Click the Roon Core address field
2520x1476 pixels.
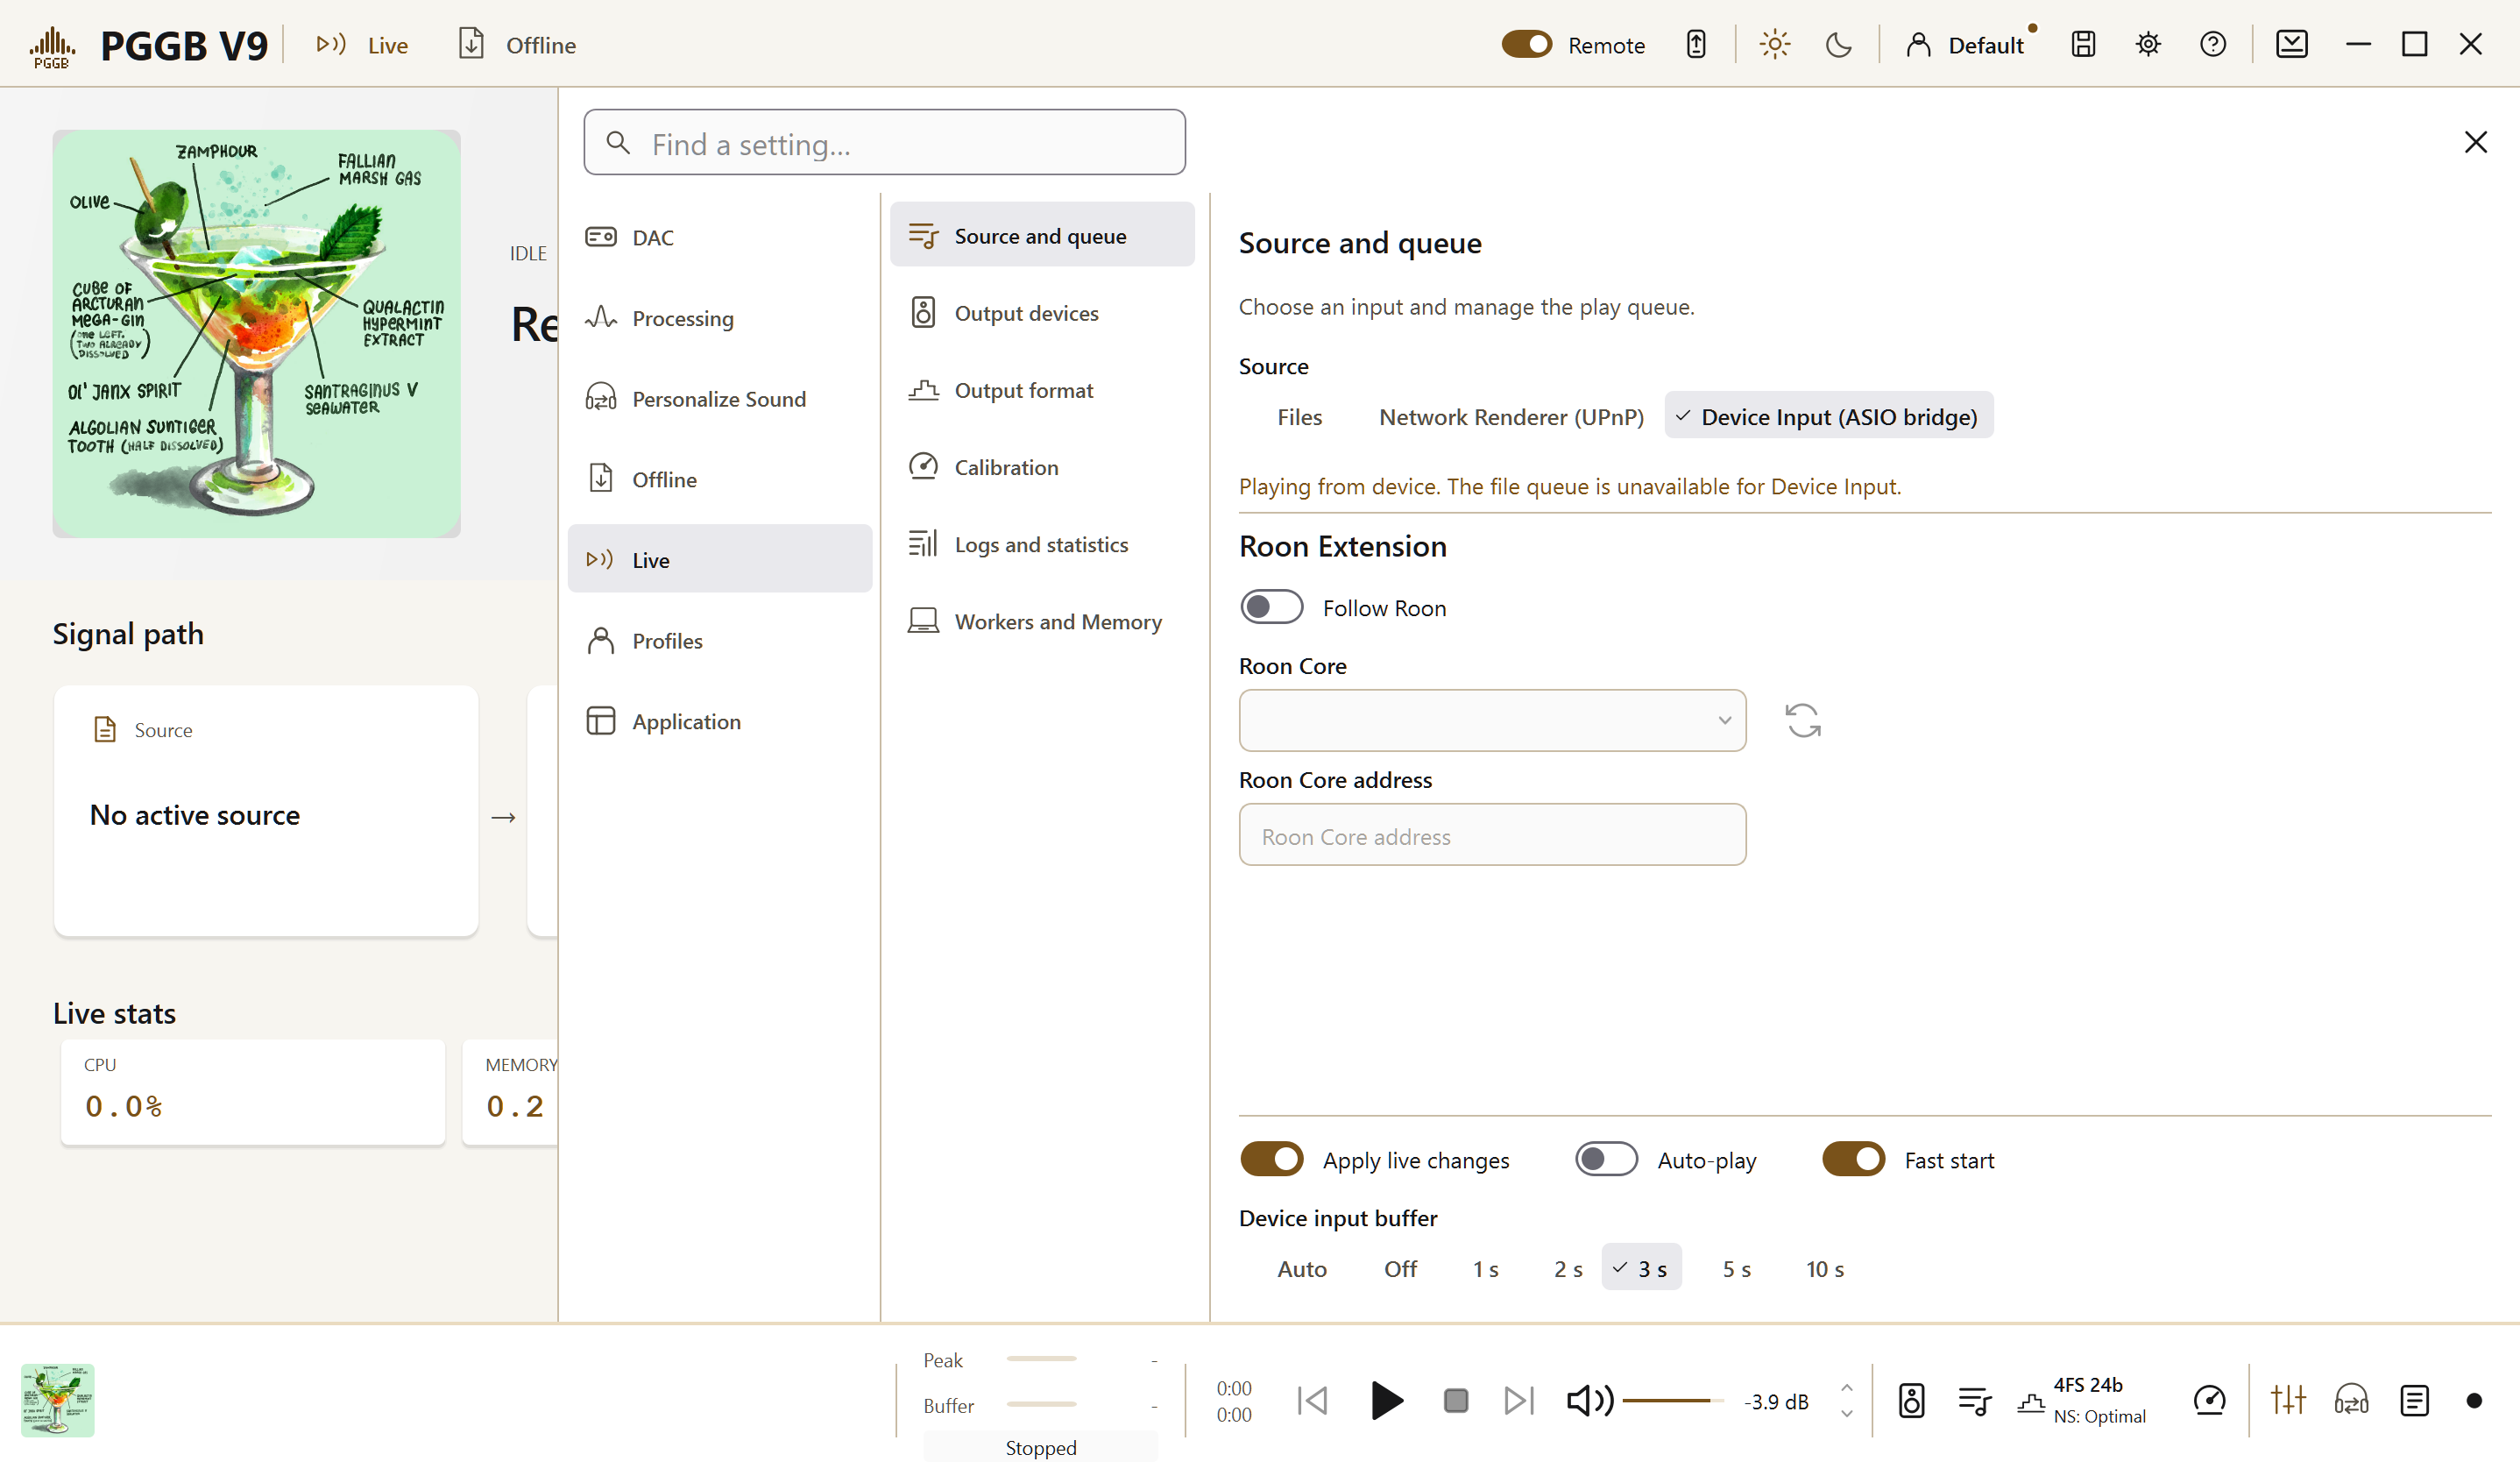pyautogui.click(x=1492, y=835)
